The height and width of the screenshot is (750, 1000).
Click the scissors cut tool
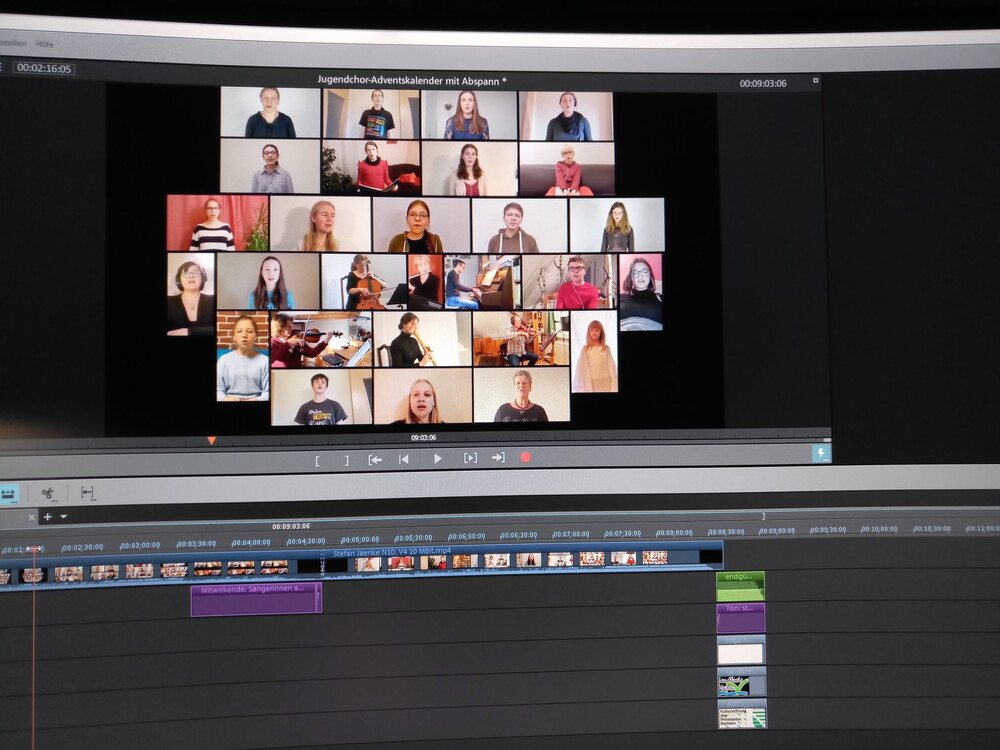point(48,493)
